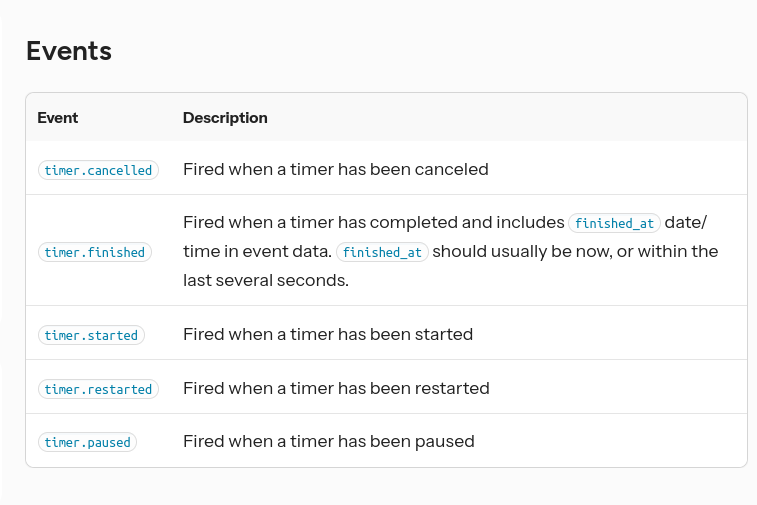Click "Fired when a timer has been paused" text

click(x=328, y=441)
